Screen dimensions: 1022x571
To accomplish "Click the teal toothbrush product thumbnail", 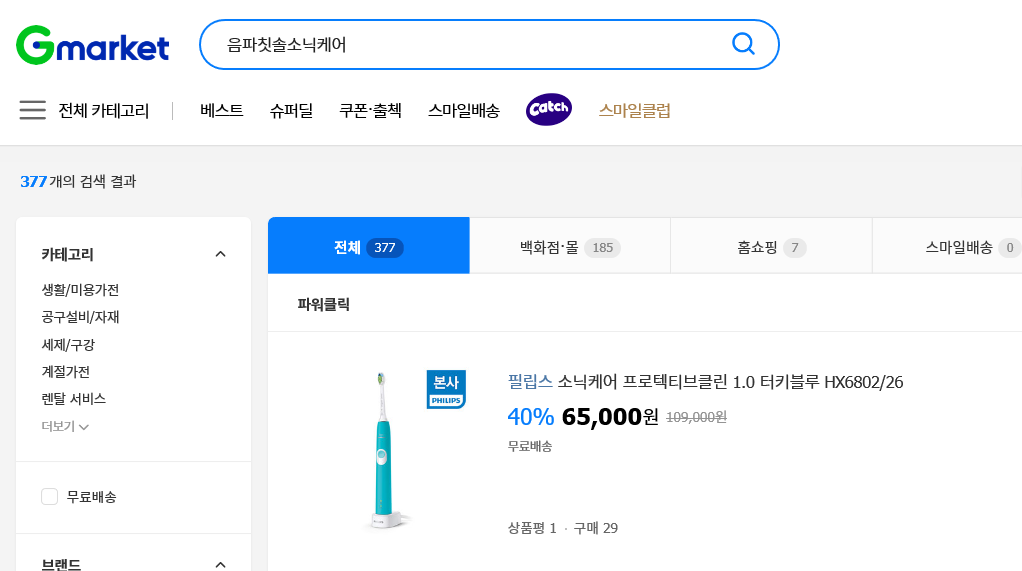I will [382, 450].
